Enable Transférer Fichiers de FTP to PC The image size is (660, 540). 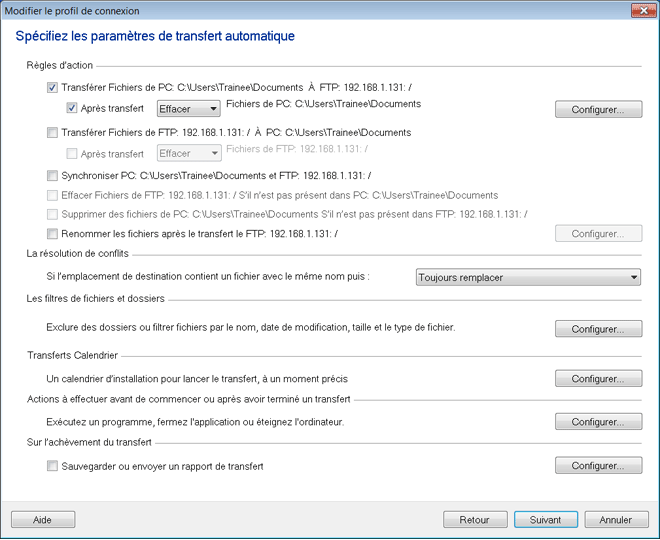point(52,132)
